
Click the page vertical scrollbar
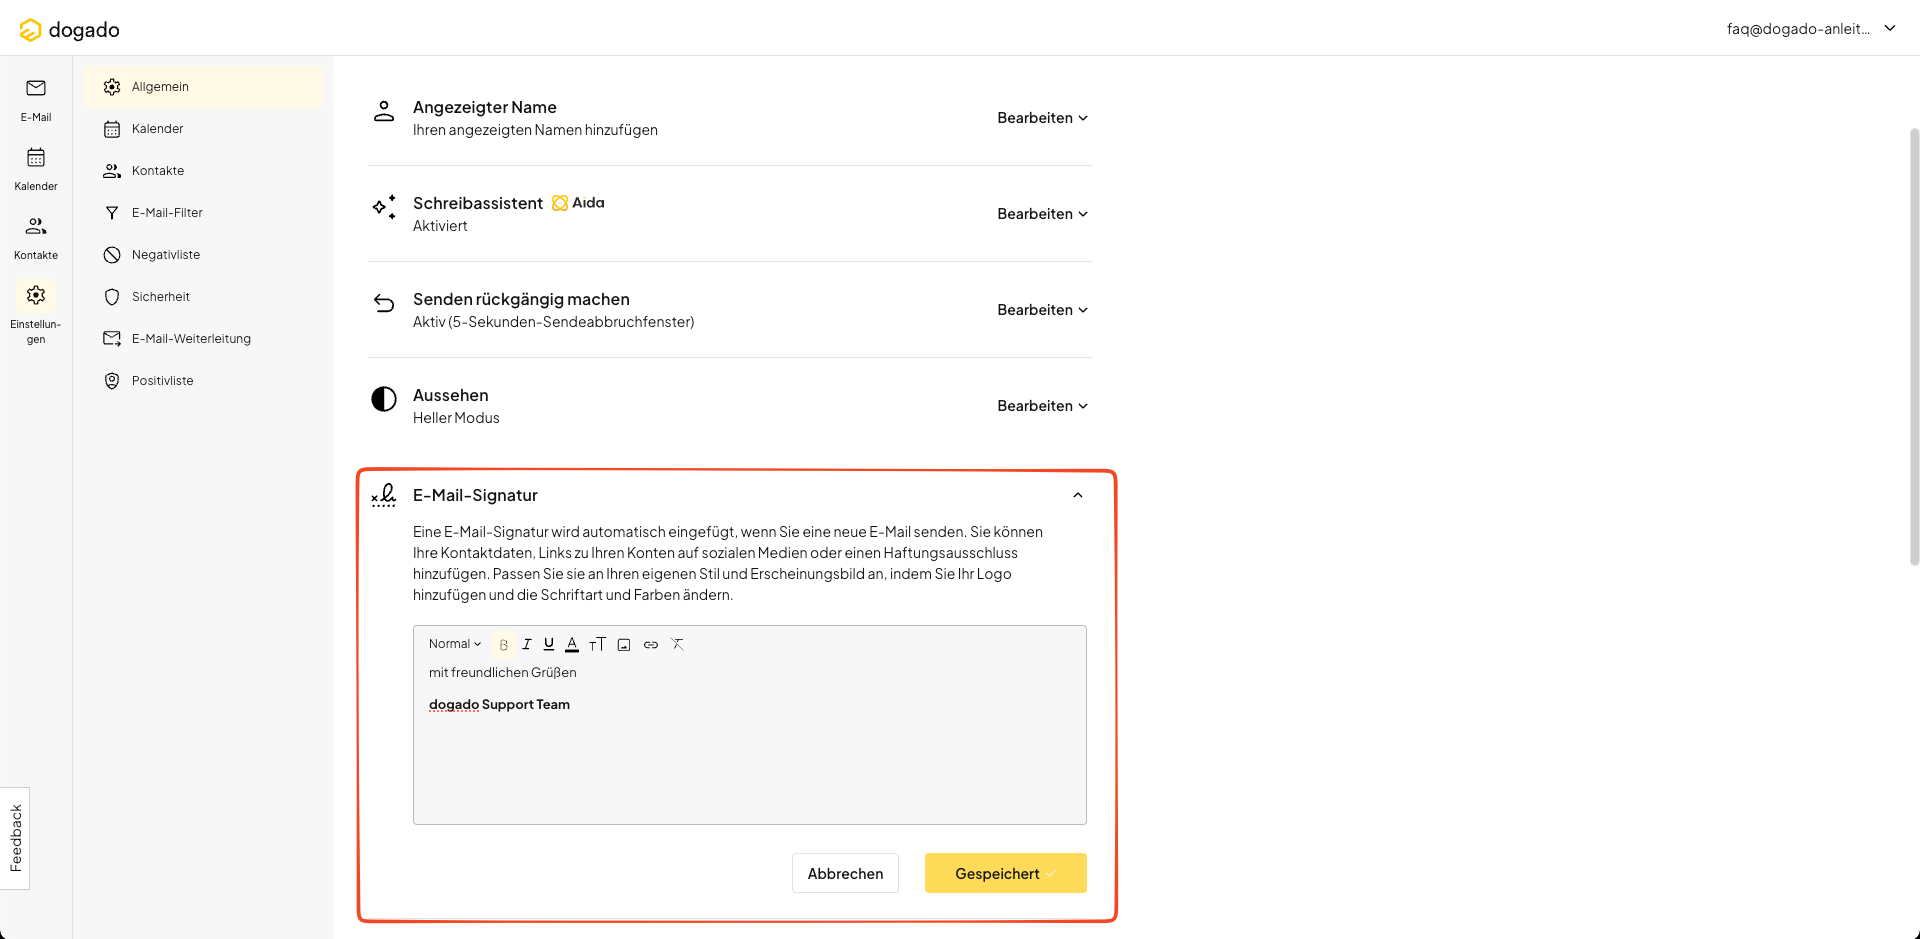click(1914, 345)
